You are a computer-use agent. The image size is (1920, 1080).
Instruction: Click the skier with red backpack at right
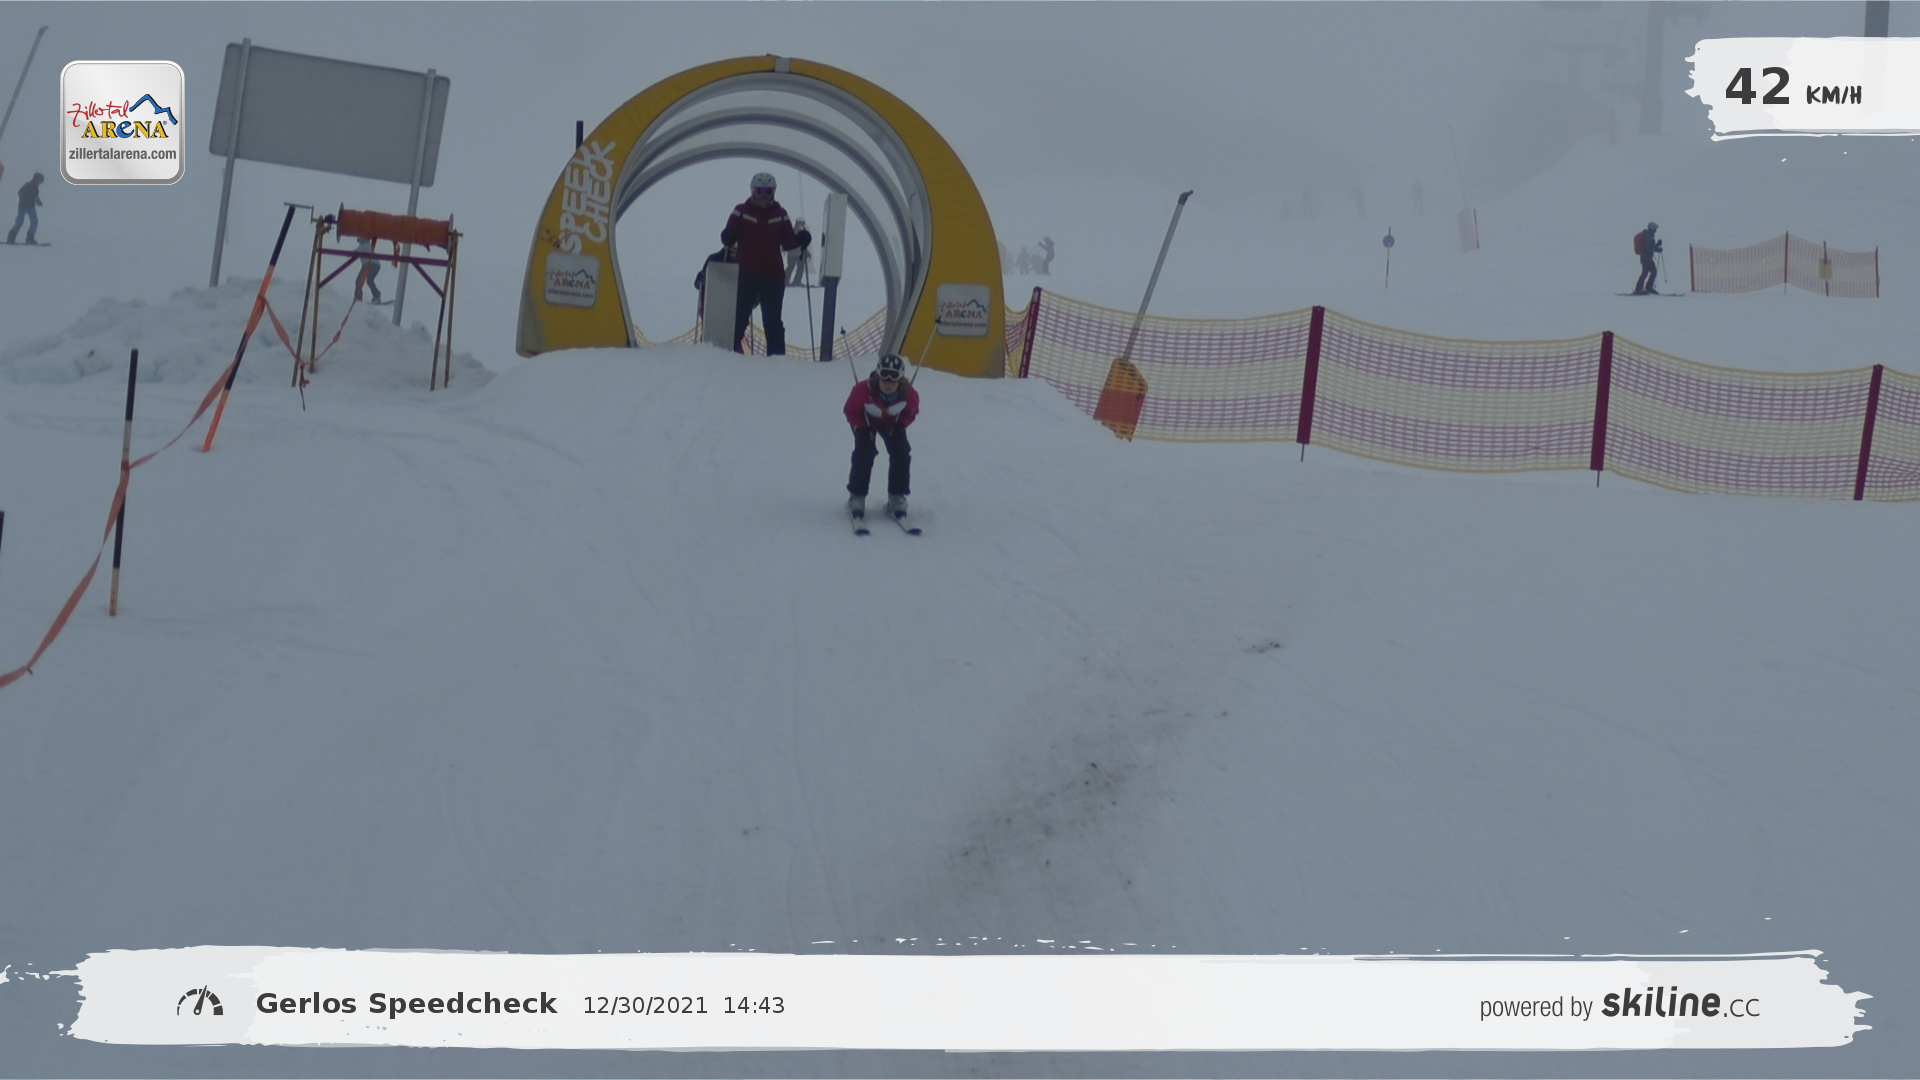tap(1647, 258)
